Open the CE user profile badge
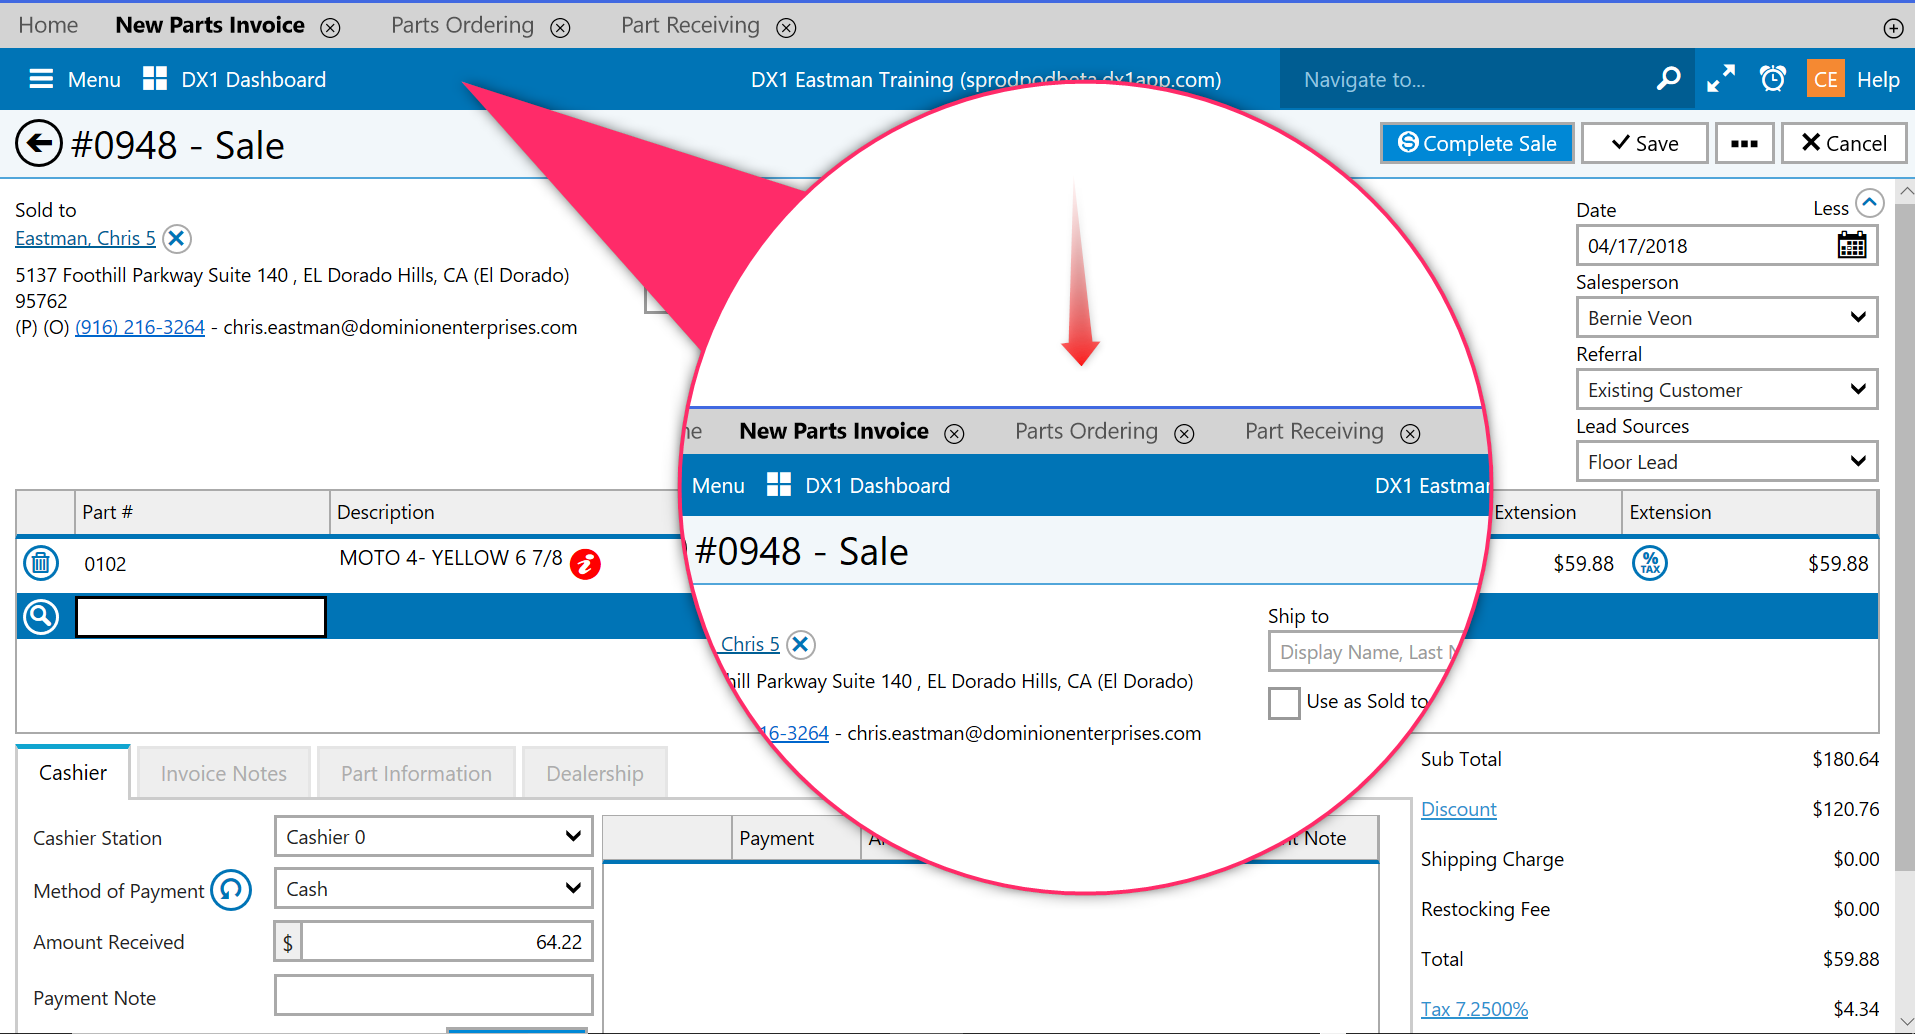Image resolution: width=1915 pixels, height=1034 pixels. click(x=1825, y=79)
